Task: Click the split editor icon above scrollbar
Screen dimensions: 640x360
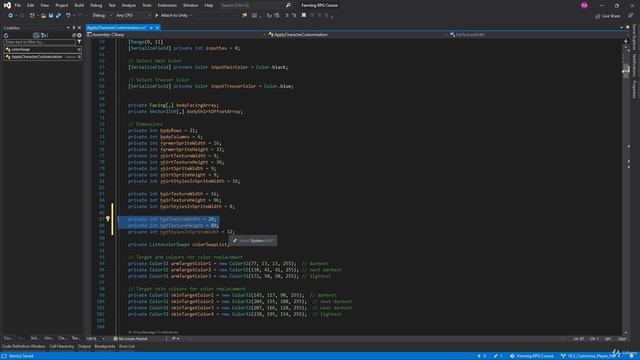Action: (626, 41)
